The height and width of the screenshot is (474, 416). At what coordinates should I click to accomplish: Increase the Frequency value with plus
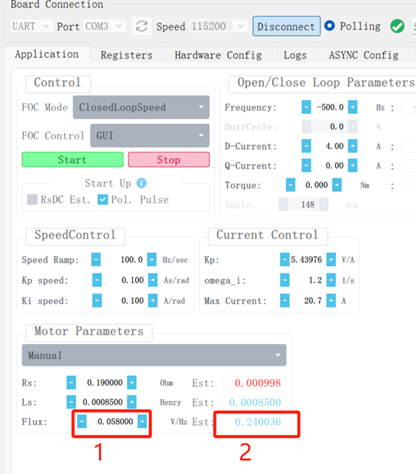click(x=353, y=107)
